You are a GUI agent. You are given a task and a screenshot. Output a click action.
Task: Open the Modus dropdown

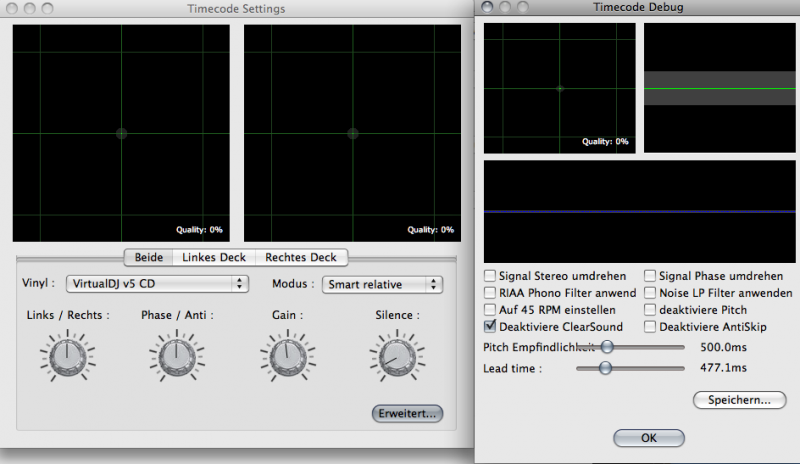pyautogui.click(x=381, y=285)
